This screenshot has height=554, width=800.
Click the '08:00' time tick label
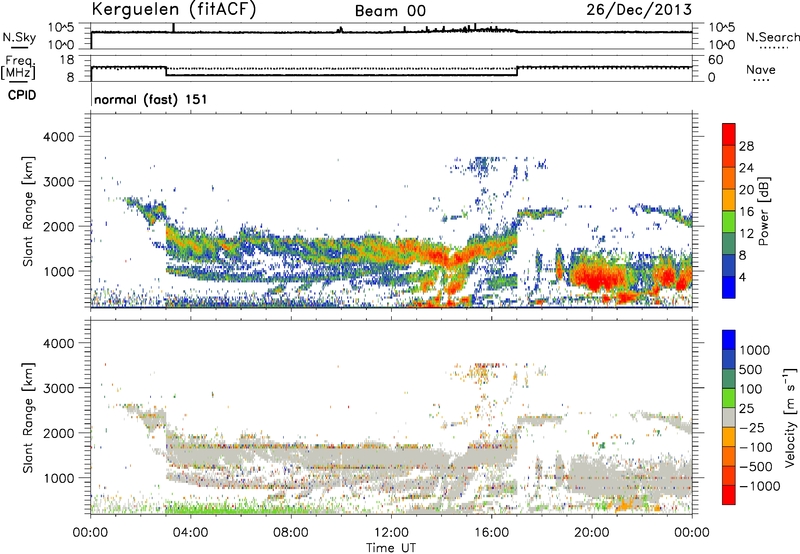(x=291, y=533)
